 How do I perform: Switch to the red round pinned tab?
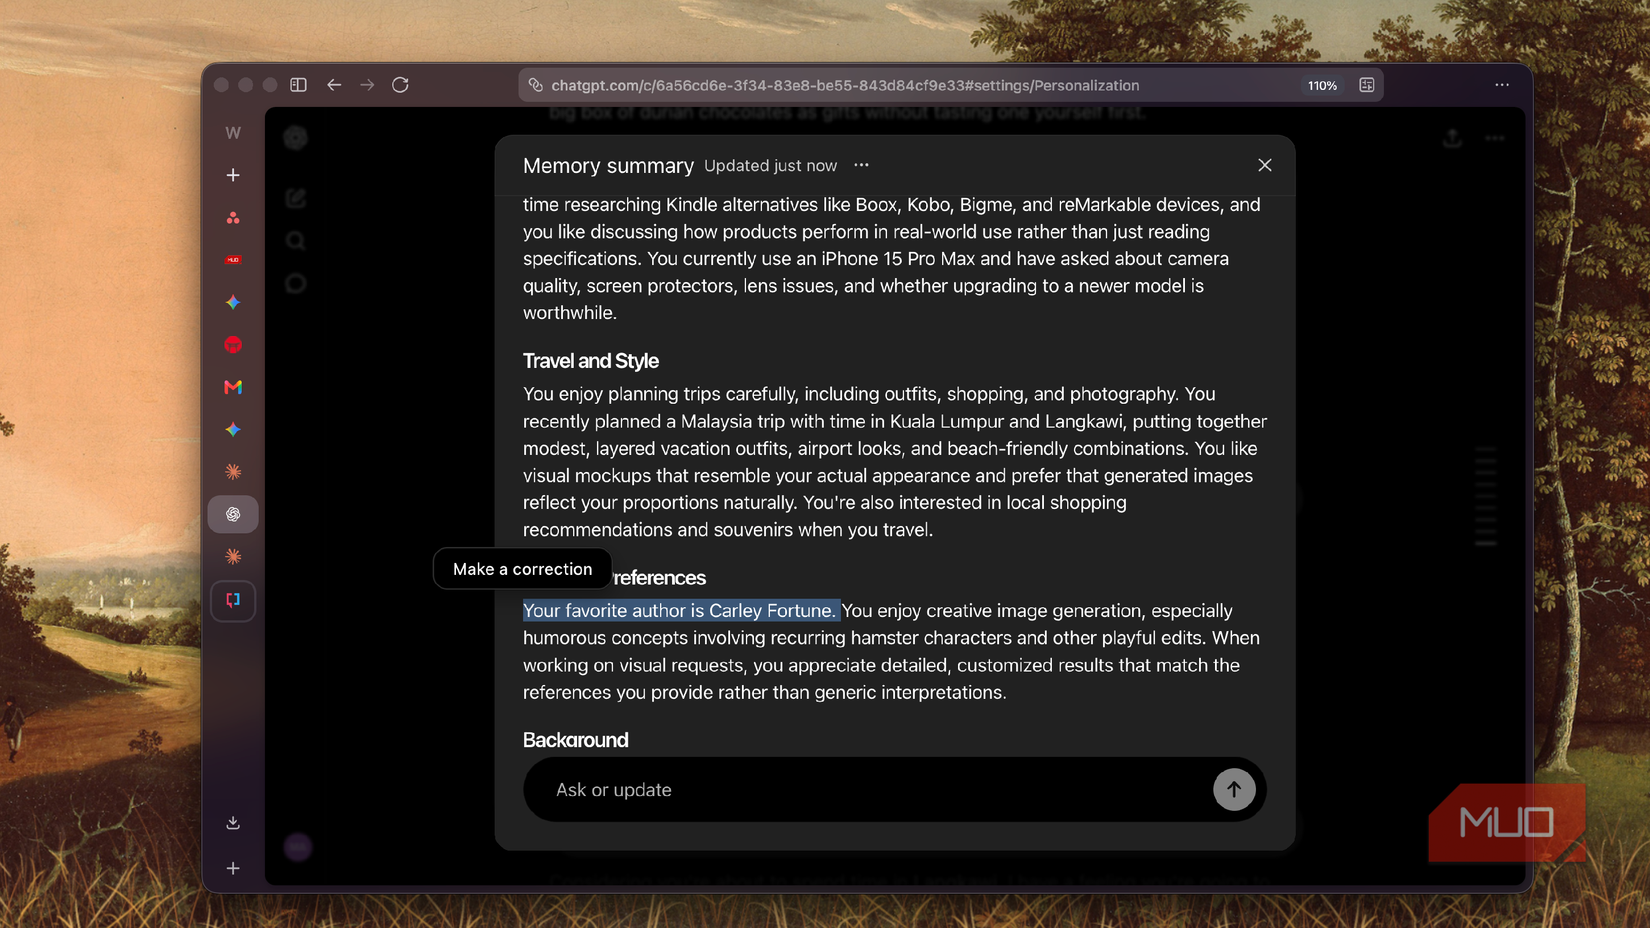pos(233,345)
